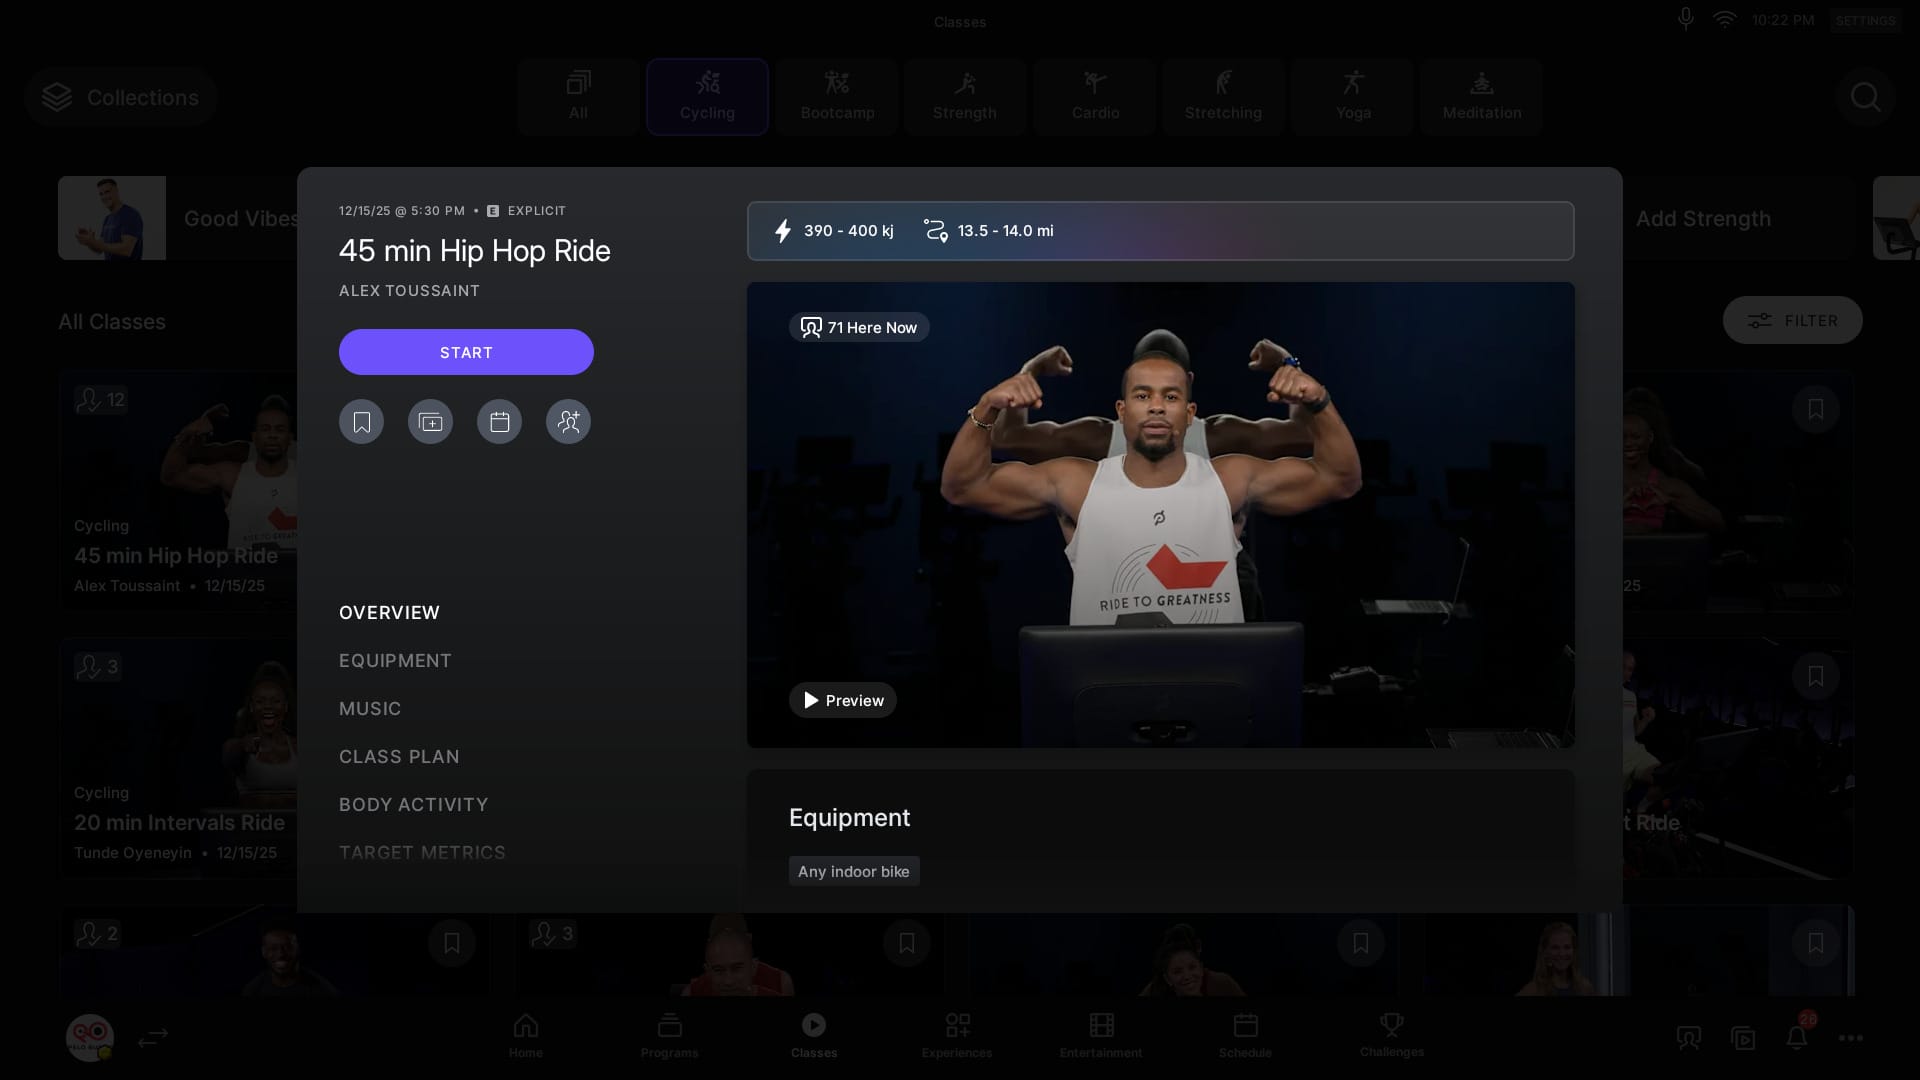The height and width of the screenshot is (1080, 1920).
Task: Switch to the Yoga category tab
Action: click(1352, 97)
